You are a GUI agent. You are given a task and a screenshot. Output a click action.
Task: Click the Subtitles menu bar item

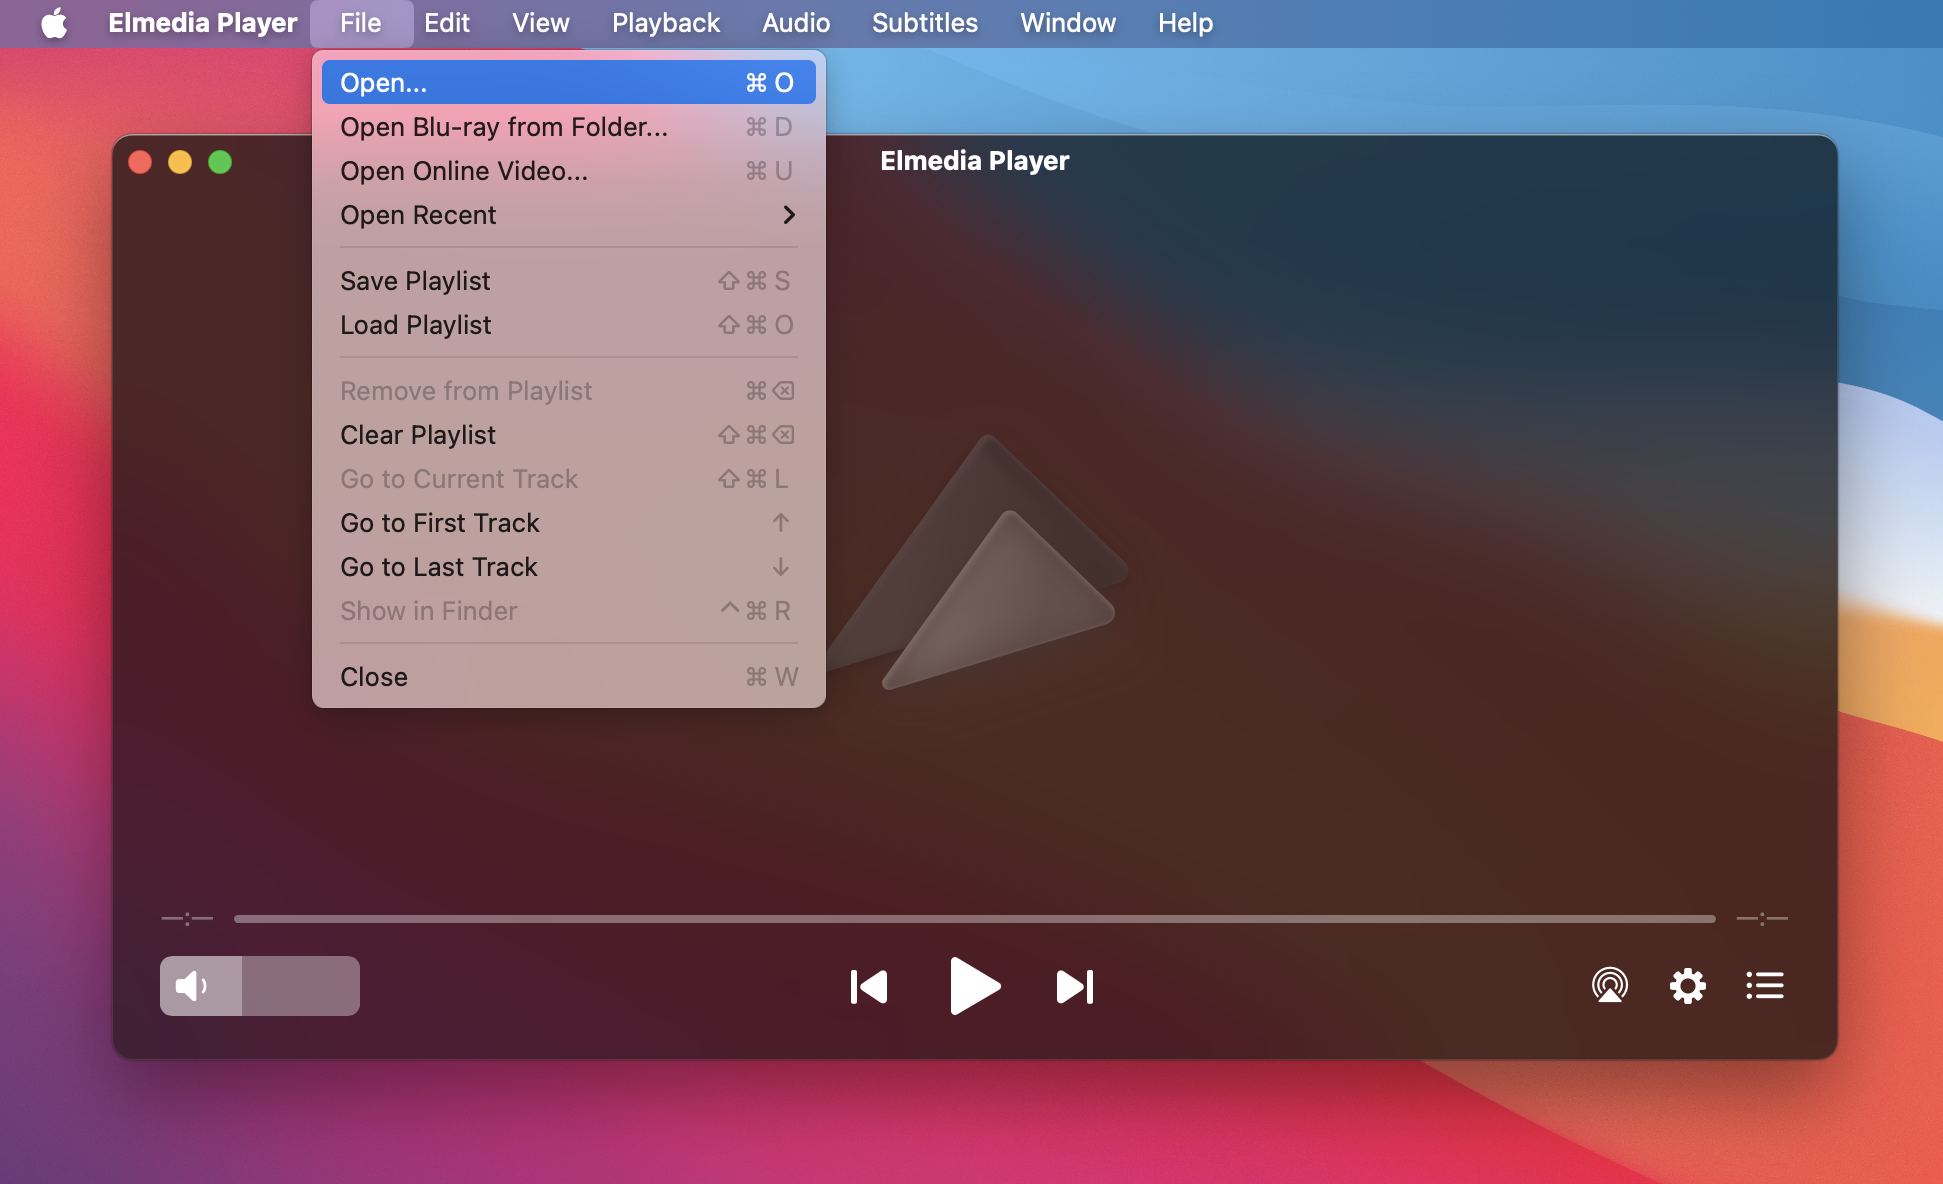[922, 22]
